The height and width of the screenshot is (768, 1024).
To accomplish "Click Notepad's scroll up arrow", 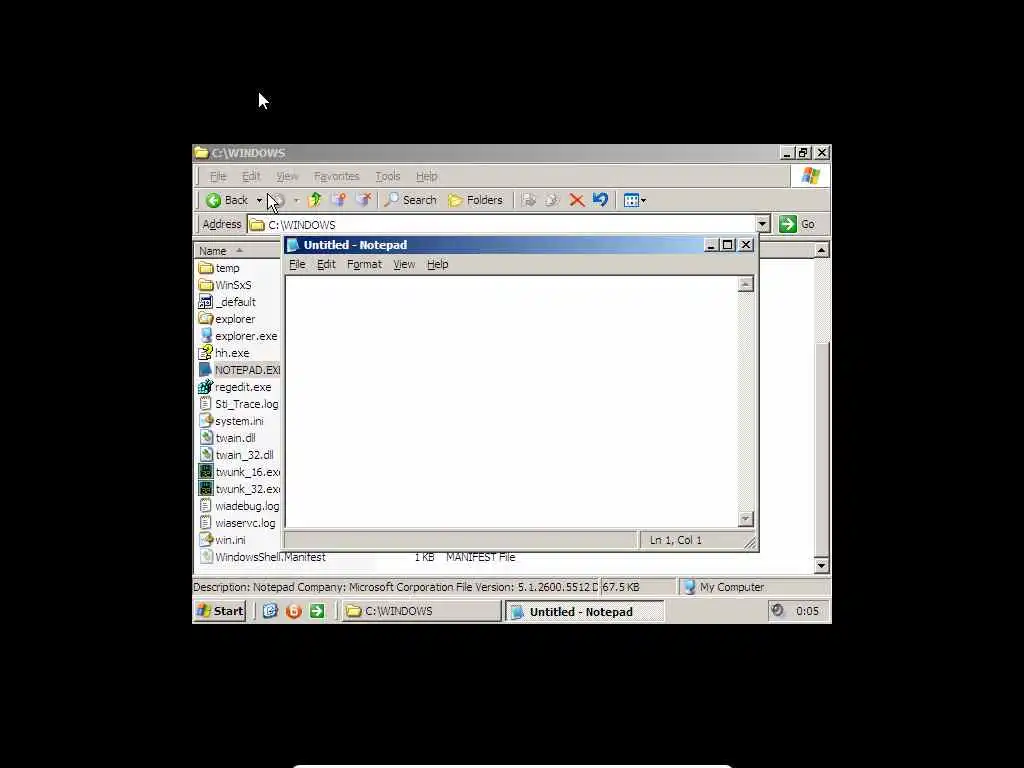I will (745, 284).
